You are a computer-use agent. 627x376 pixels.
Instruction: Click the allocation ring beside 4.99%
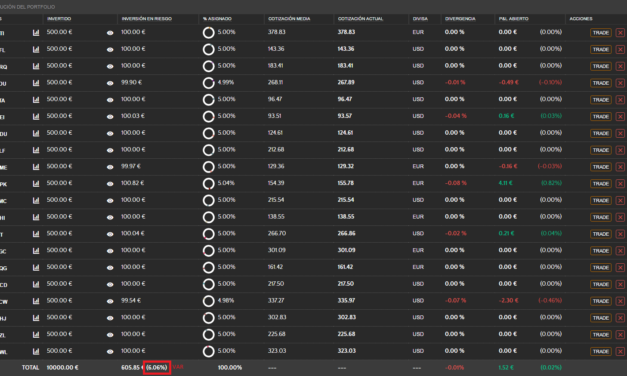pos(208,83)
